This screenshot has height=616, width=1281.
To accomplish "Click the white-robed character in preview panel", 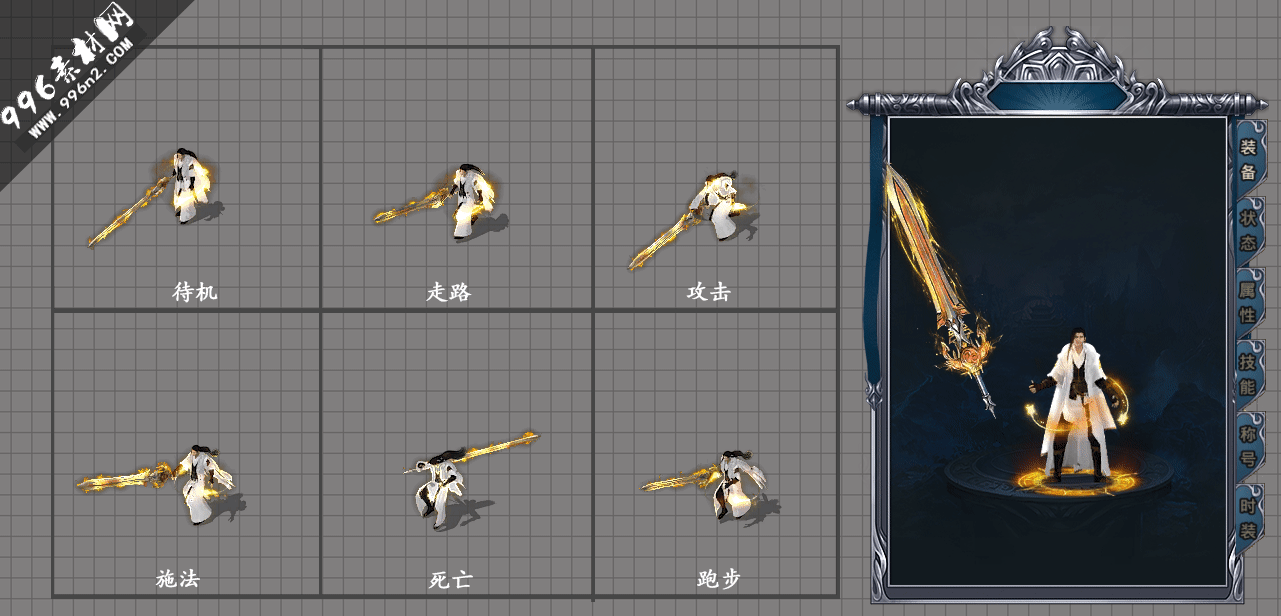I will click(1076, 405).
